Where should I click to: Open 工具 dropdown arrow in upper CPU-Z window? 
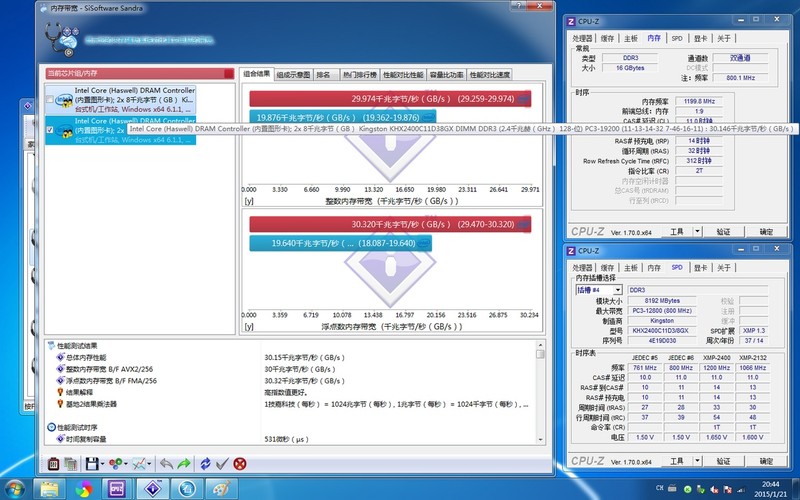coord(697,232)
